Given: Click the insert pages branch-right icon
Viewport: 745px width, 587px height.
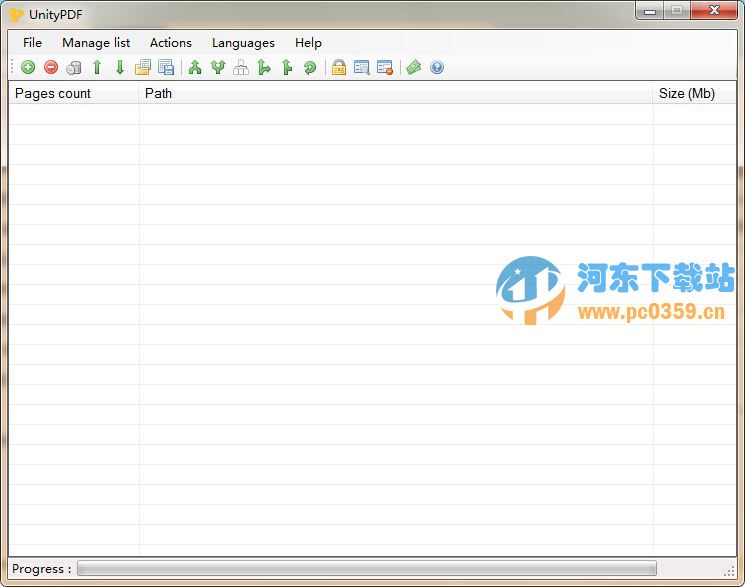Looking at the screenshot, I should pos(264,67).
